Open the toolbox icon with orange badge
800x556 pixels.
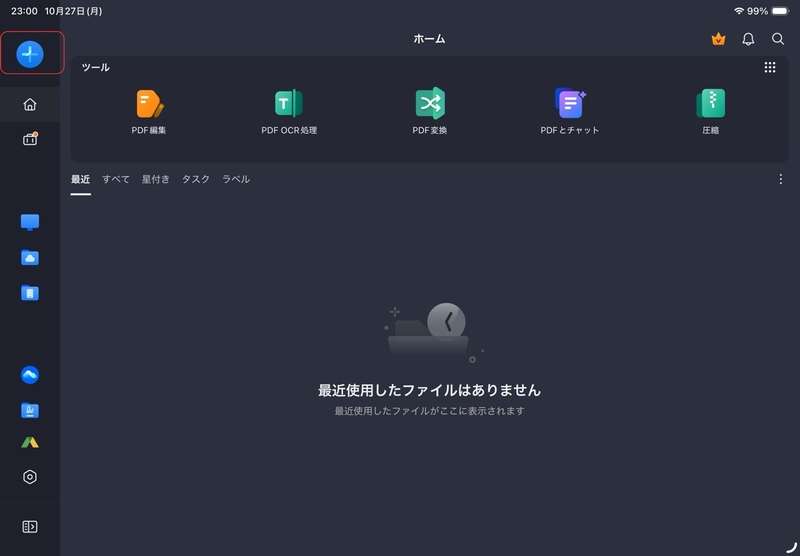point(30,139)
